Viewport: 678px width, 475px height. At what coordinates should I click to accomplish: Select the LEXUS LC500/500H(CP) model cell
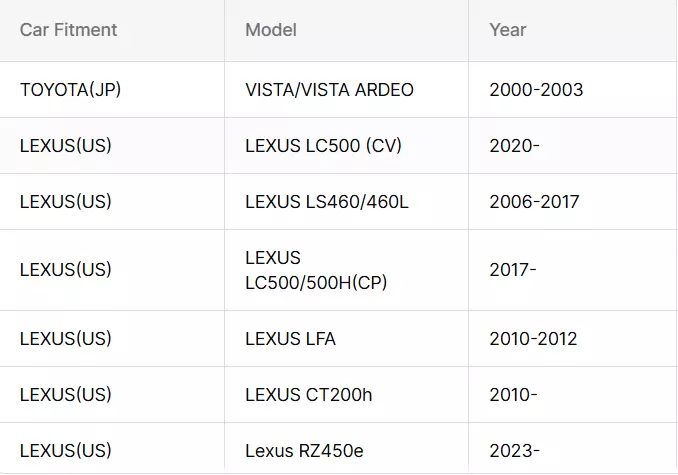click(316, 270)
